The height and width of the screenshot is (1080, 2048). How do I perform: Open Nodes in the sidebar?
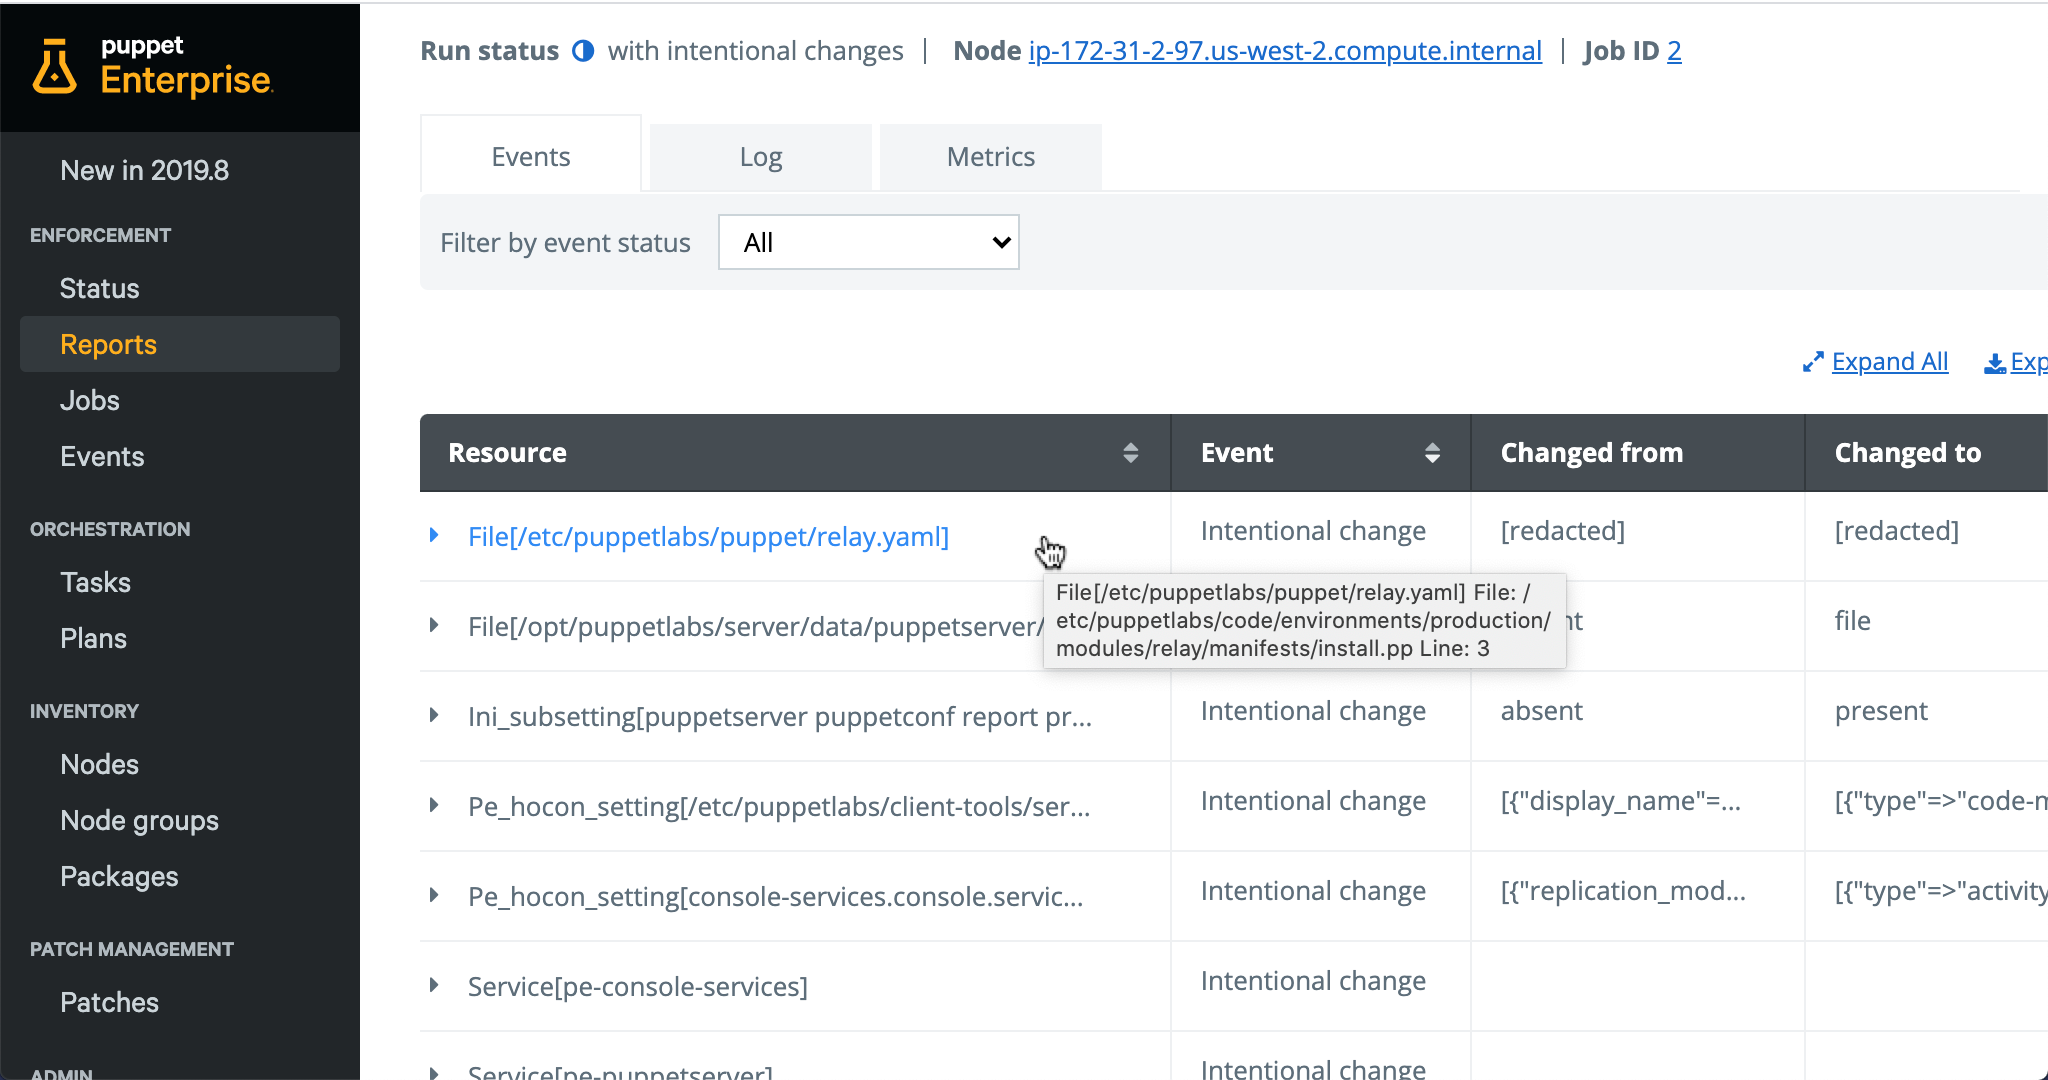tap(99, 764)
